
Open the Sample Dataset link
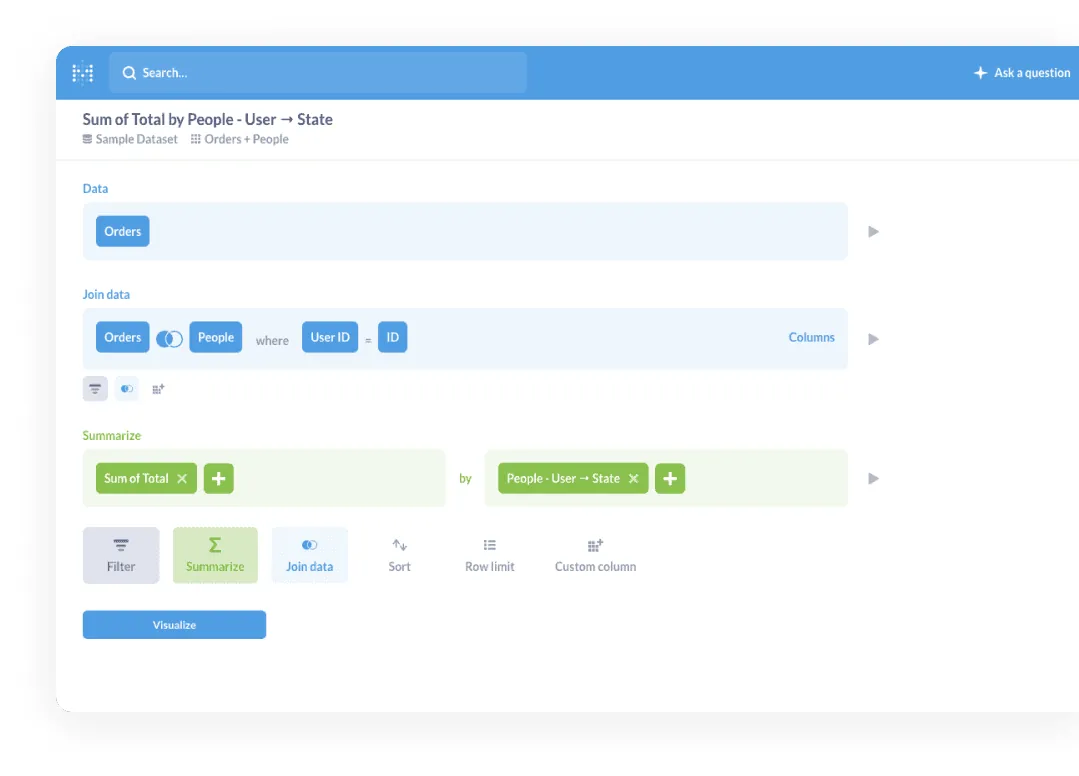tap(130, 139)
